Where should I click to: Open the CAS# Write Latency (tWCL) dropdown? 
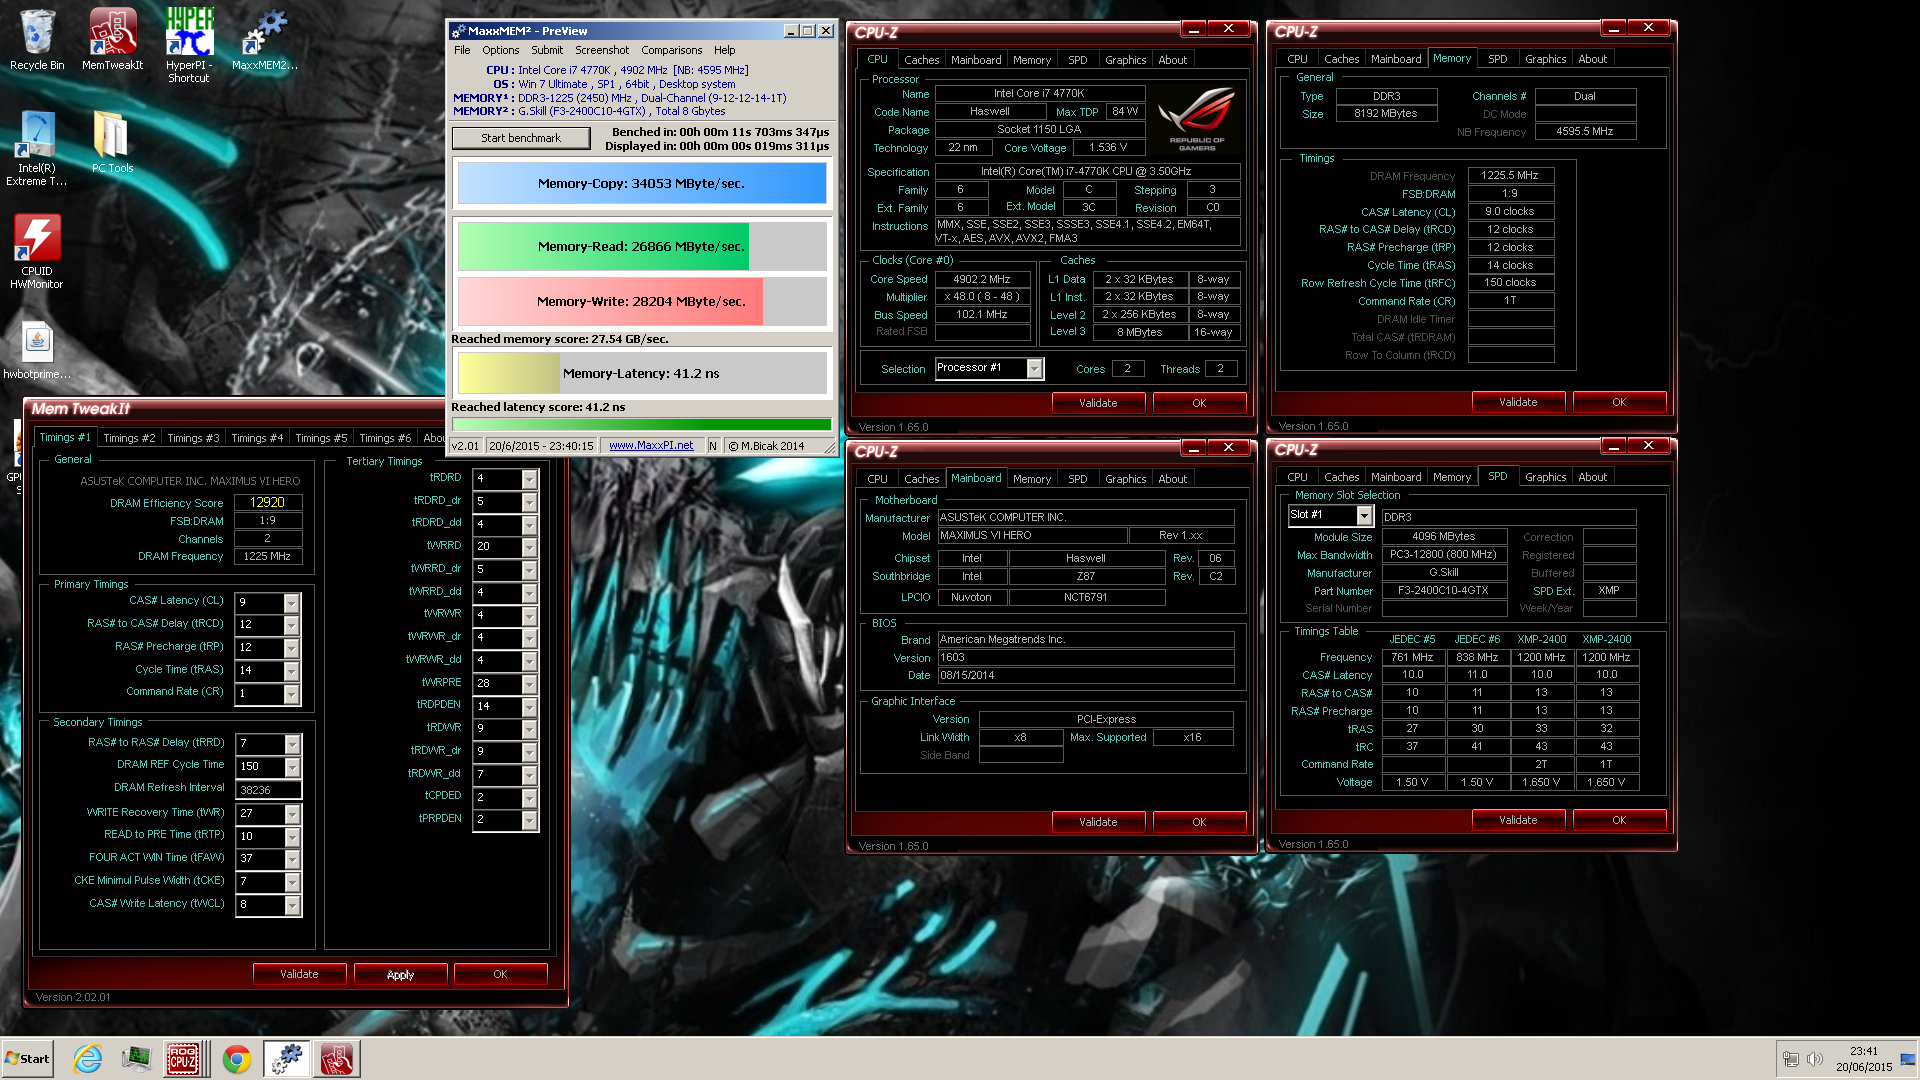pos(292,905)
